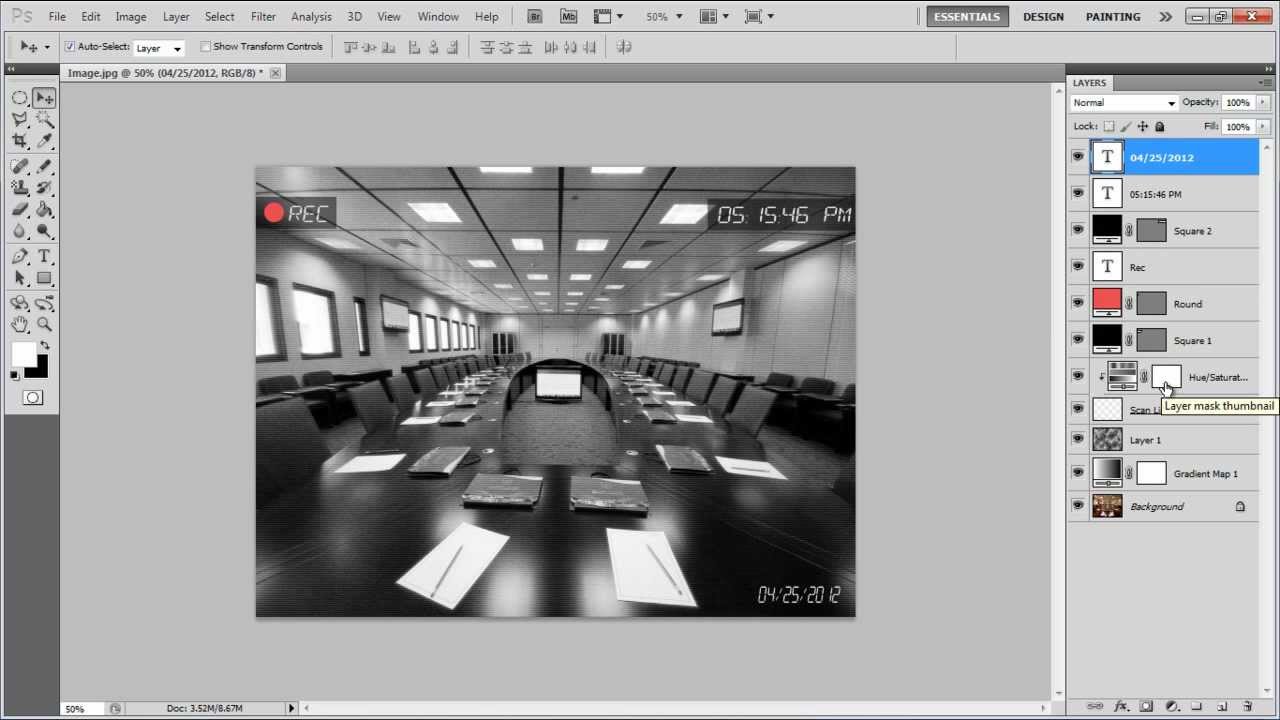Screen dimensions: 1280x720
Task: Open the layer blending mode dropdown
Action: click(x=1124, y=103)
